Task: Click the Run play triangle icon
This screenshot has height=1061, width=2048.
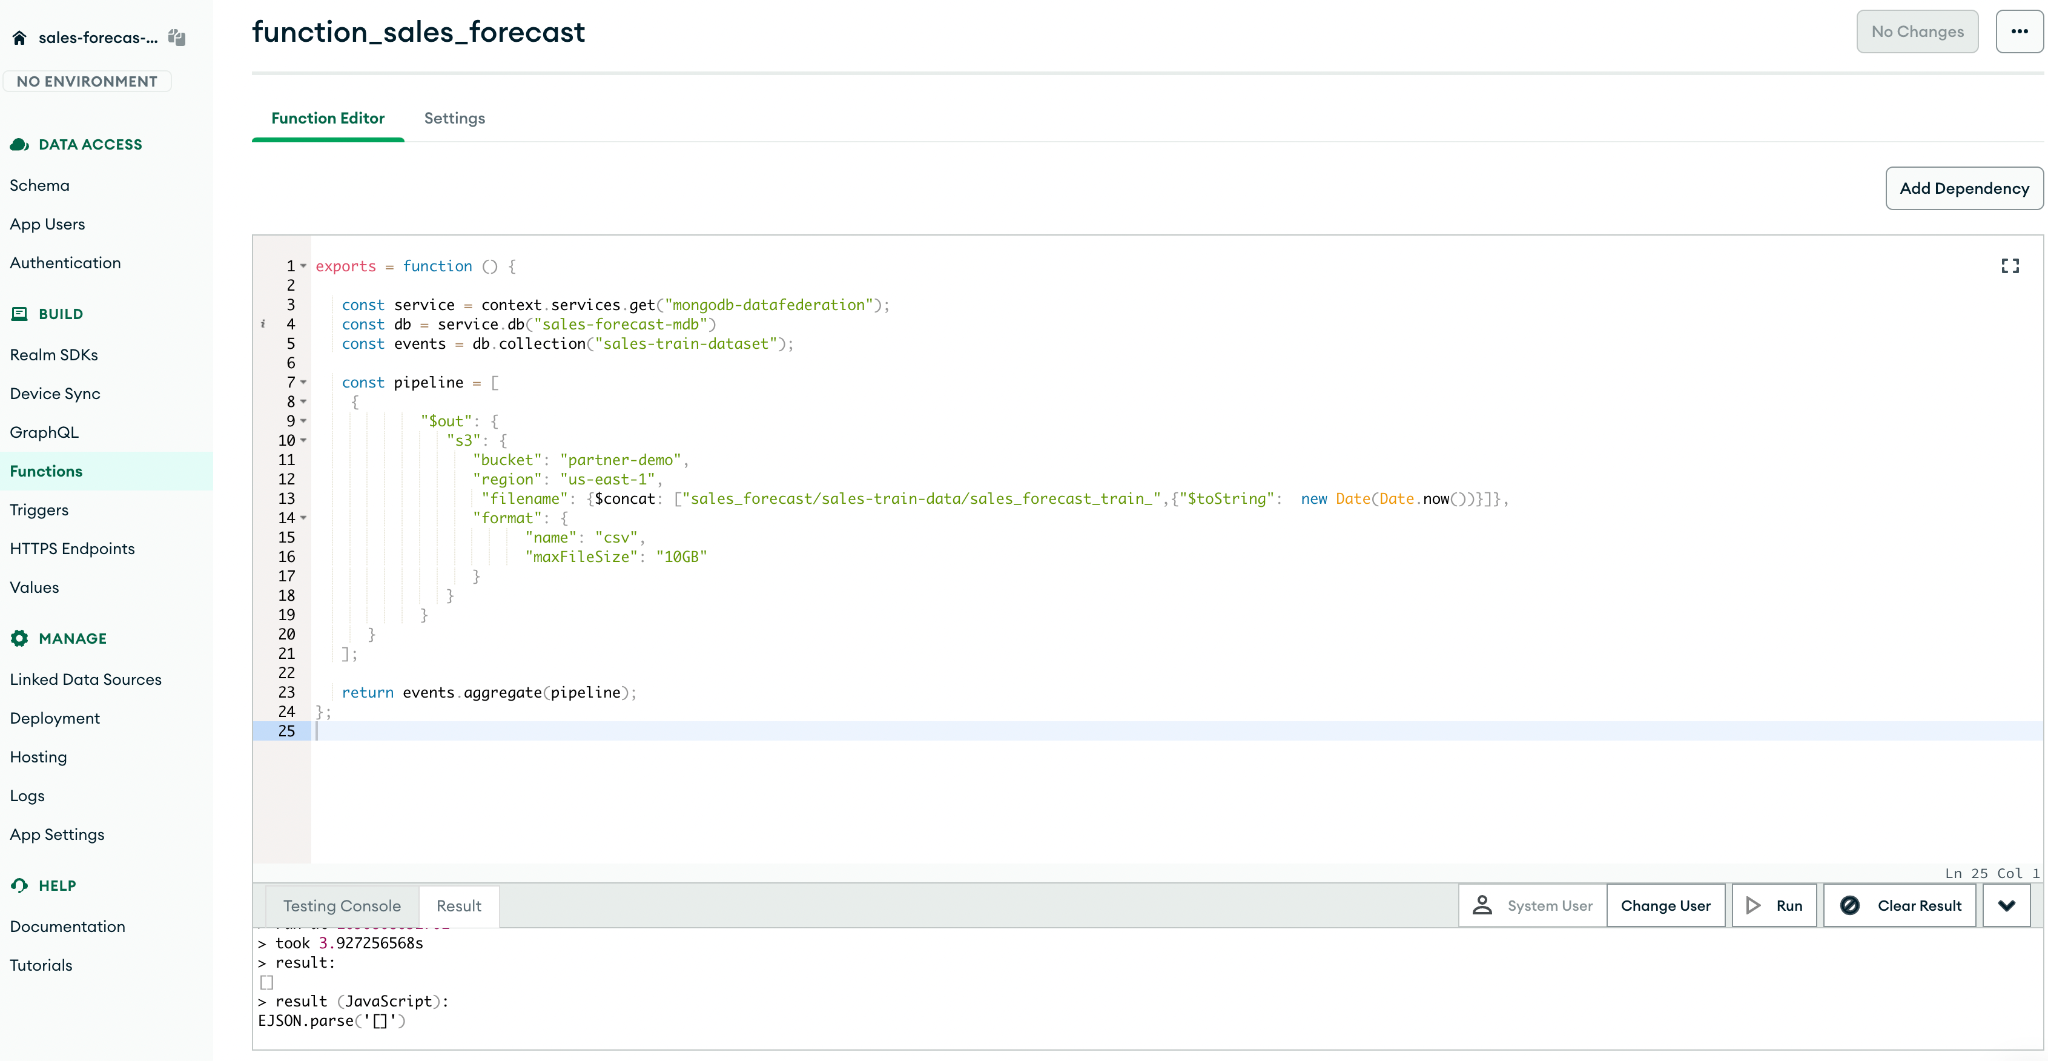Action: pos(1754,906)
